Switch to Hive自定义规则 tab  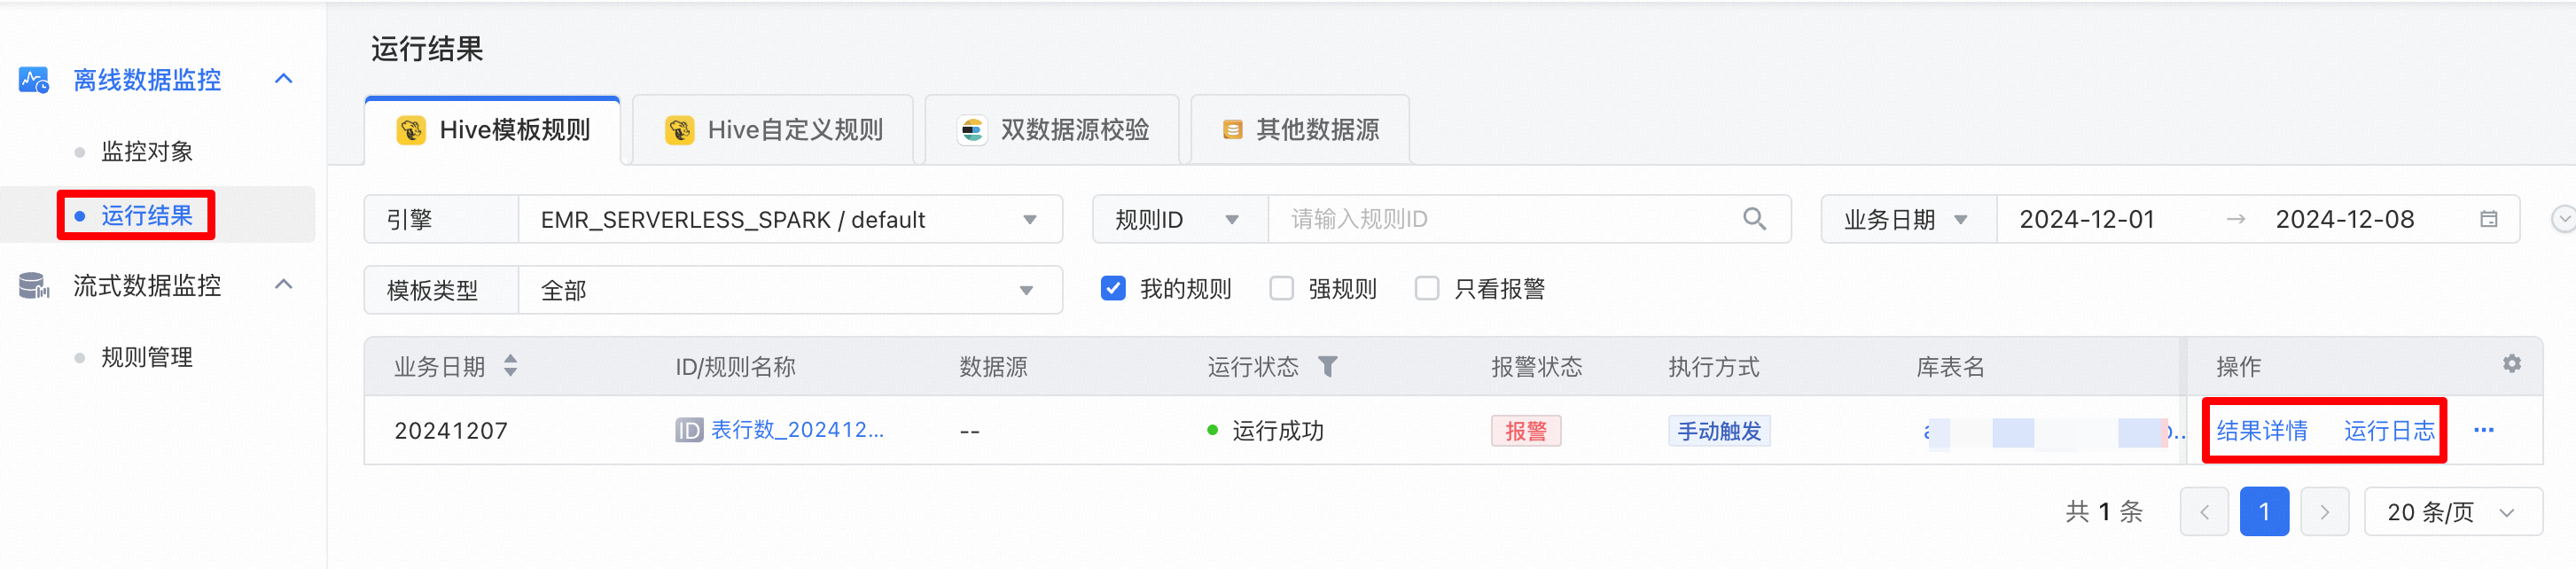coord(773,130)
